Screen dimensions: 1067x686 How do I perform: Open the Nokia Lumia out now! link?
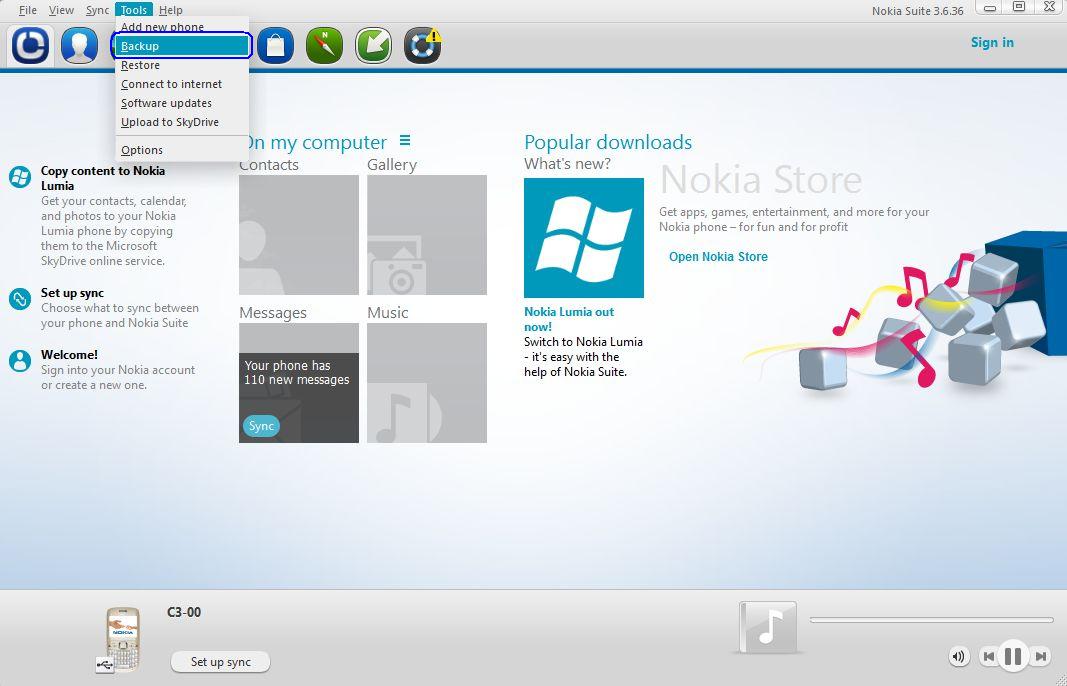[569, 319]
